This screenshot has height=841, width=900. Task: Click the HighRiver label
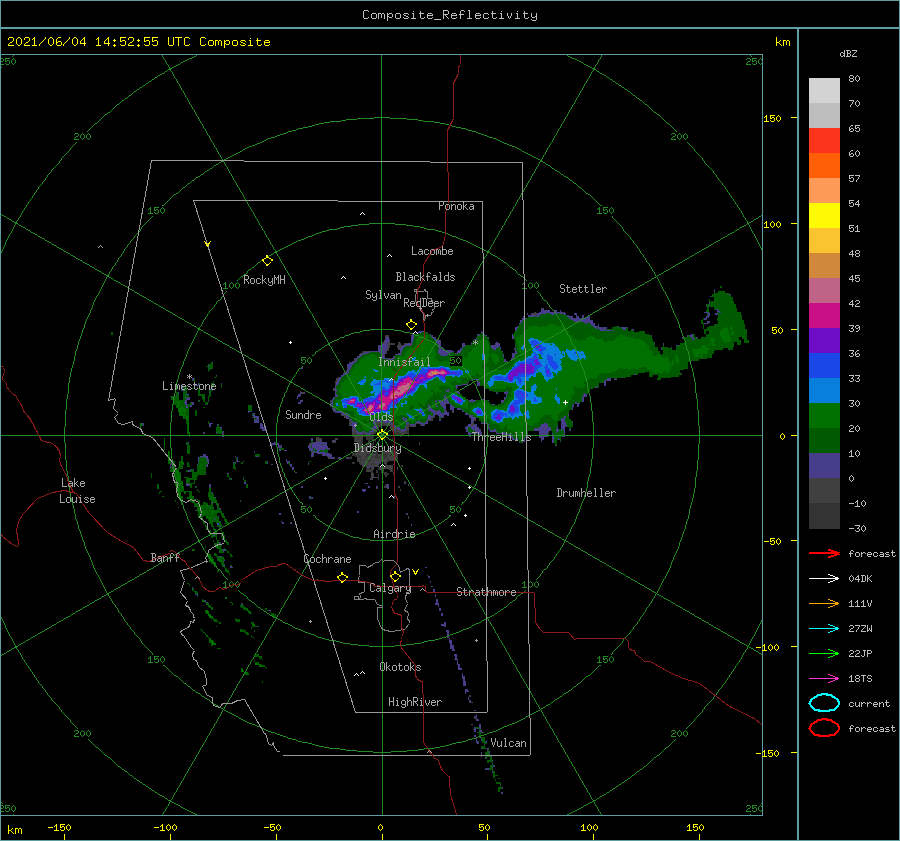415,702
